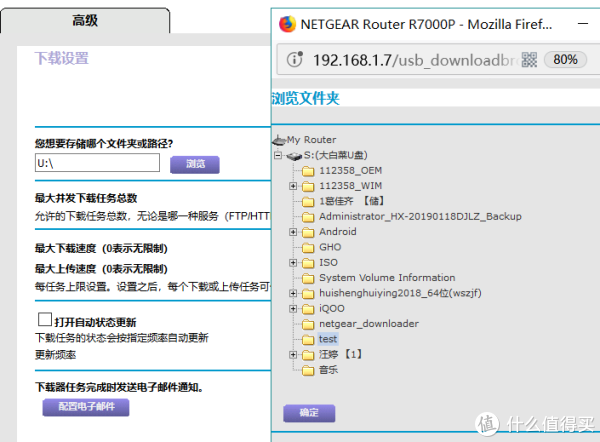Switch to the 高级 tab
The height and width of the screenshot is (442, 600).
[x=85, y=20]
